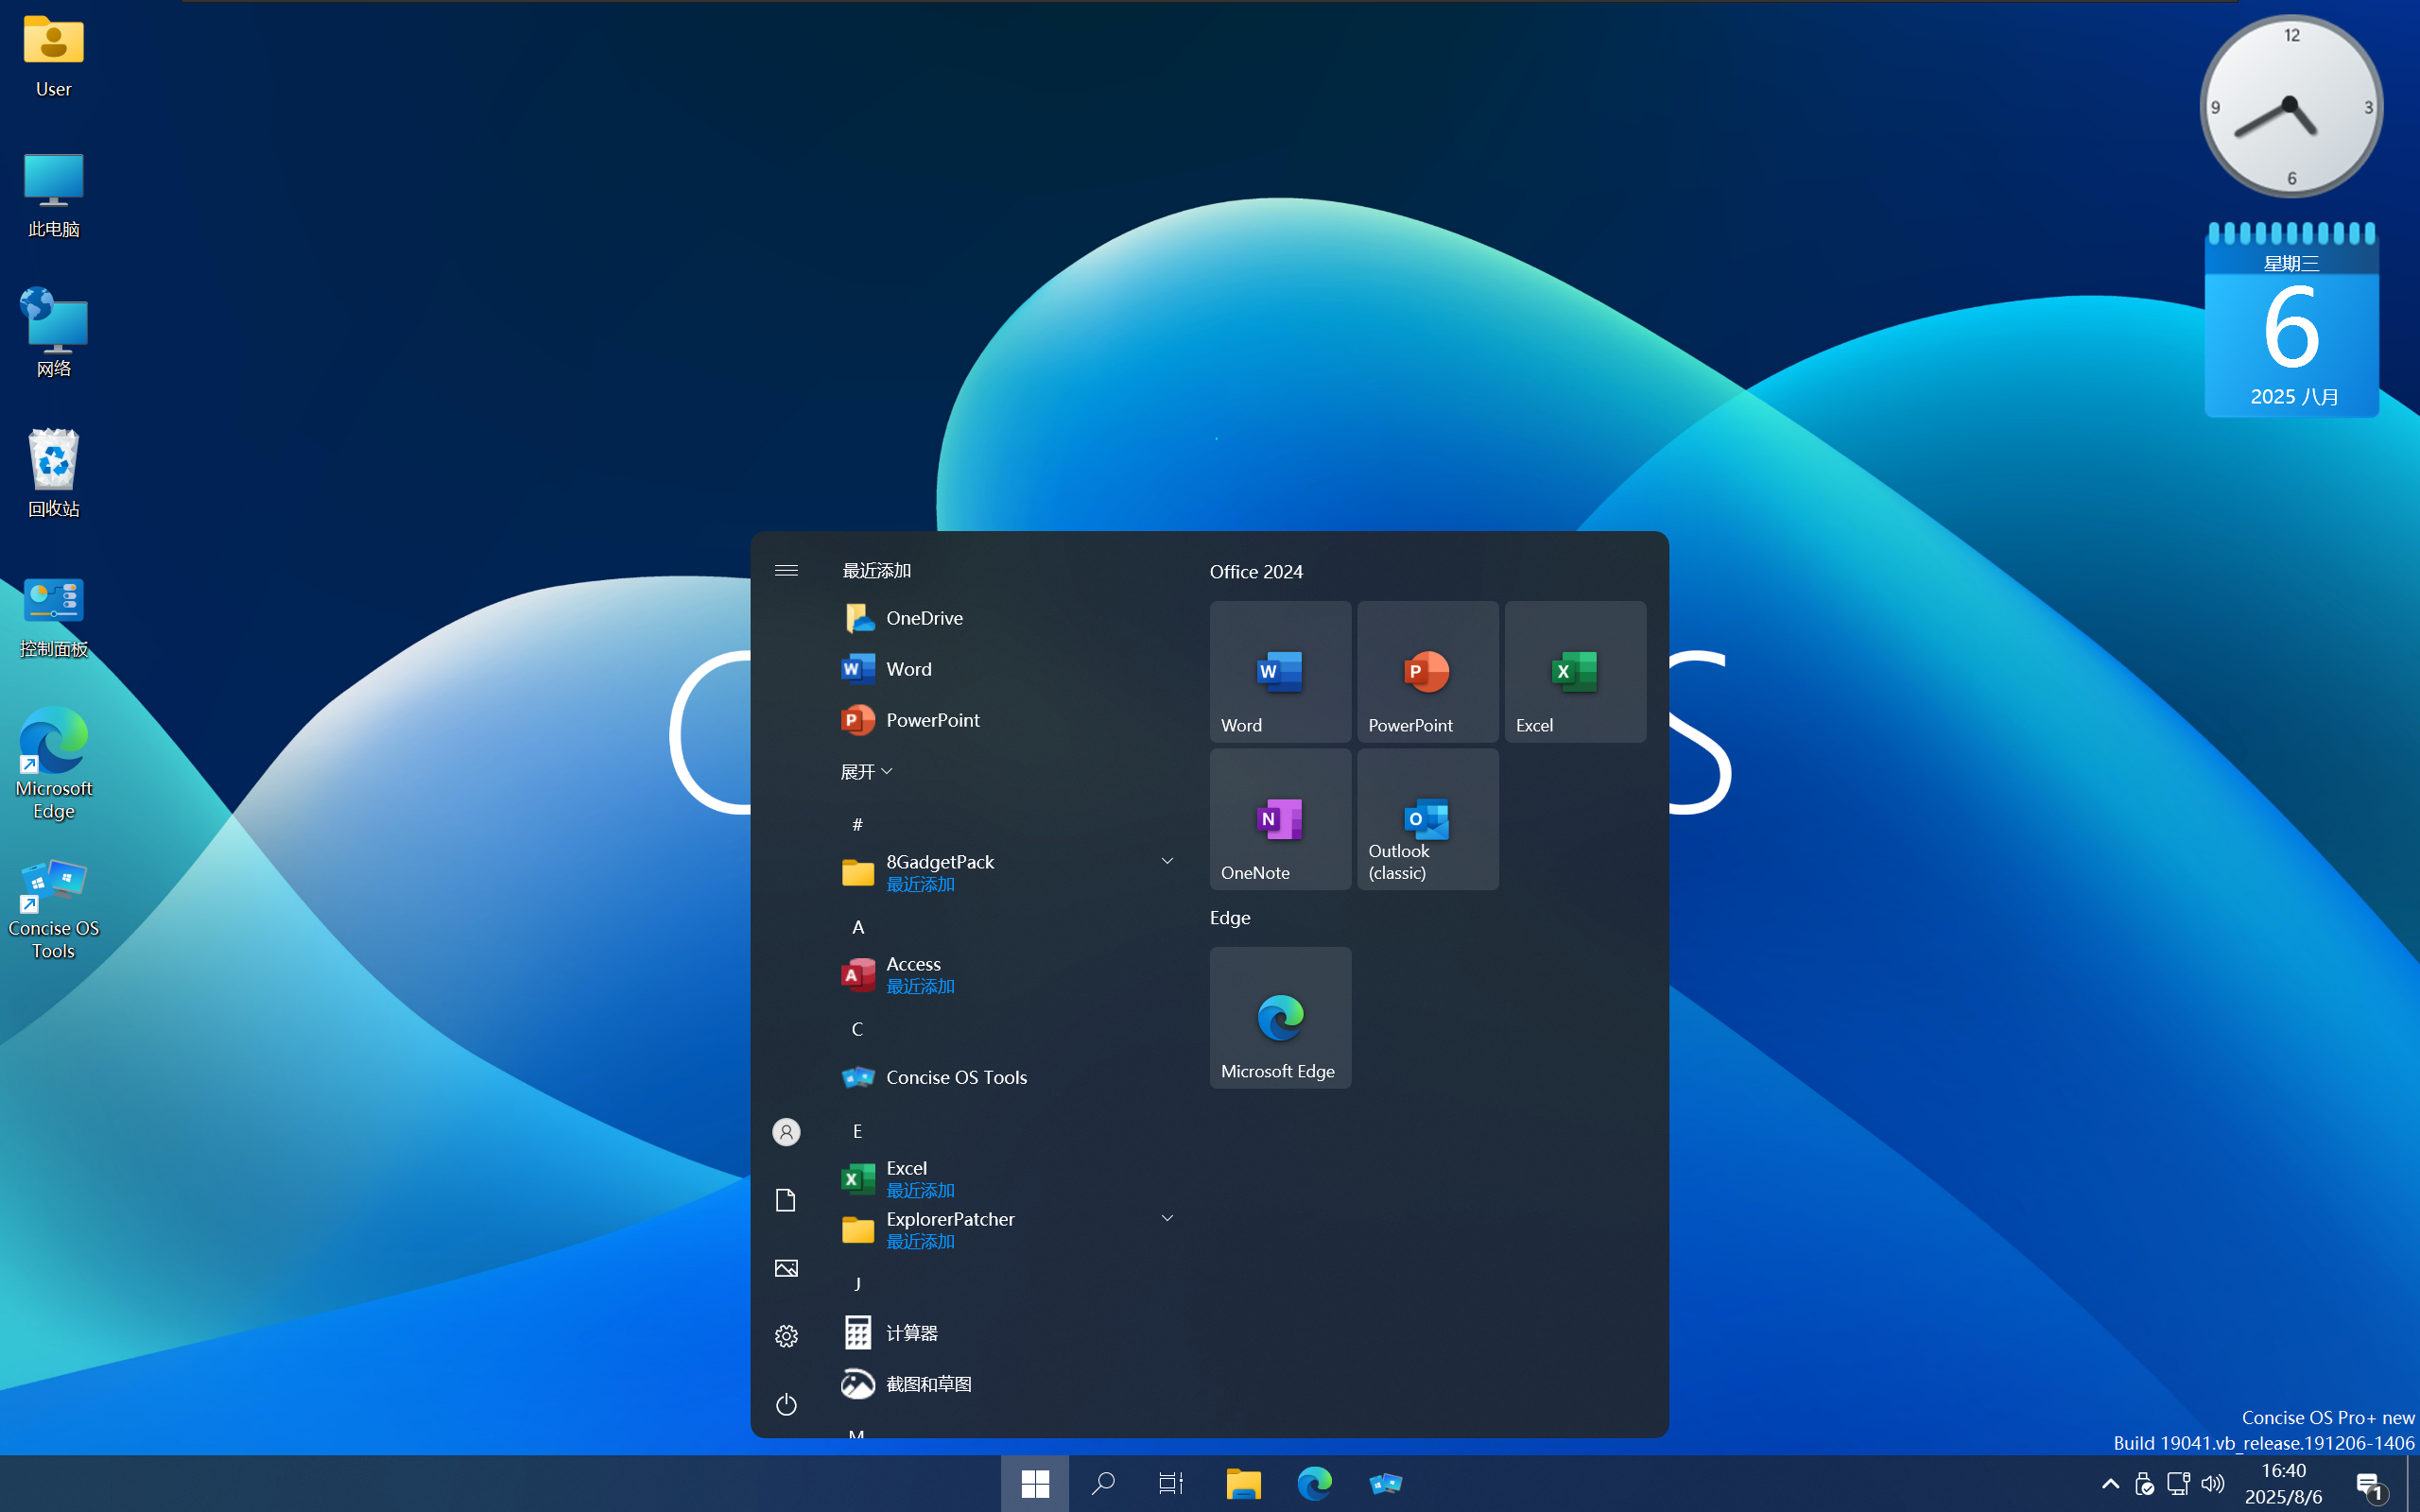Open the Word tile in Office 2024
Screen dimensions: 2420x1512
[1279, 671]
